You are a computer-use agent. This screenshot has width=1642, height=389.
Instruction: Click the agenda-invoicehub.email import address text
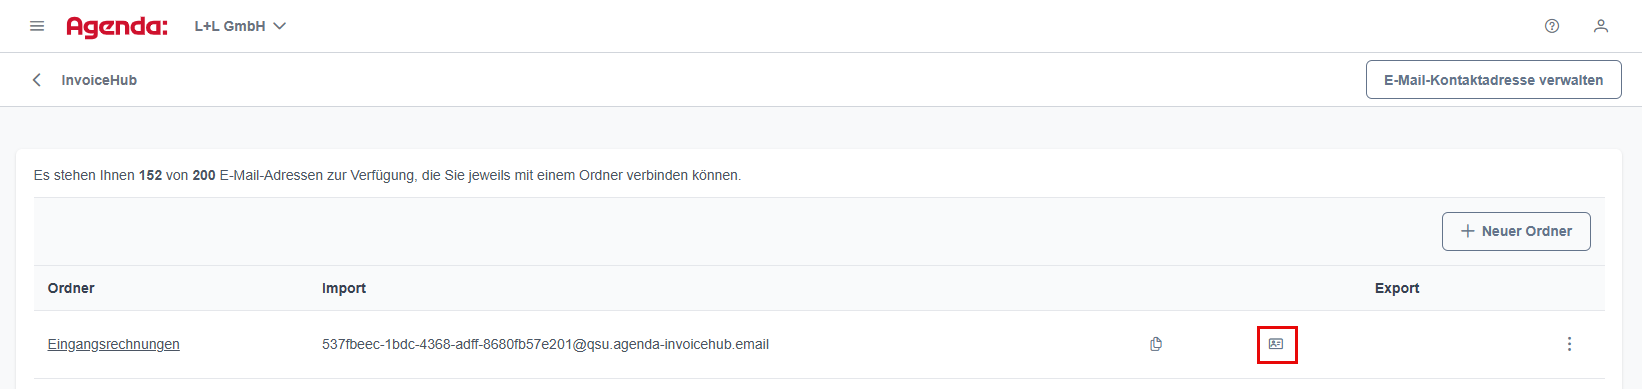click(x=545, y=344)
